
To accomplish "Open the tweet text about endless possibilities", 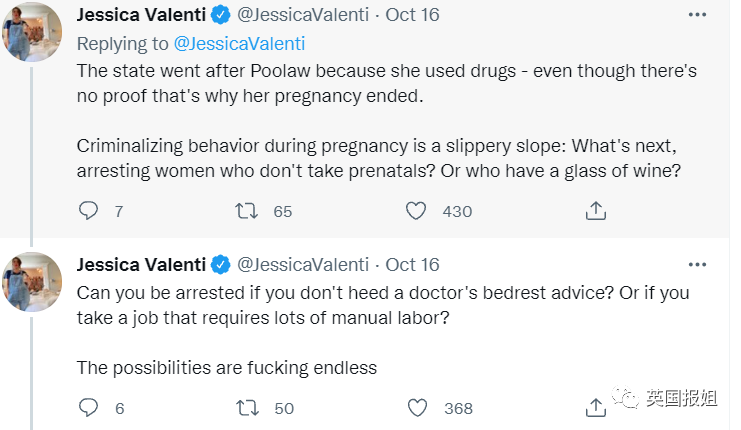I will 227,367.
